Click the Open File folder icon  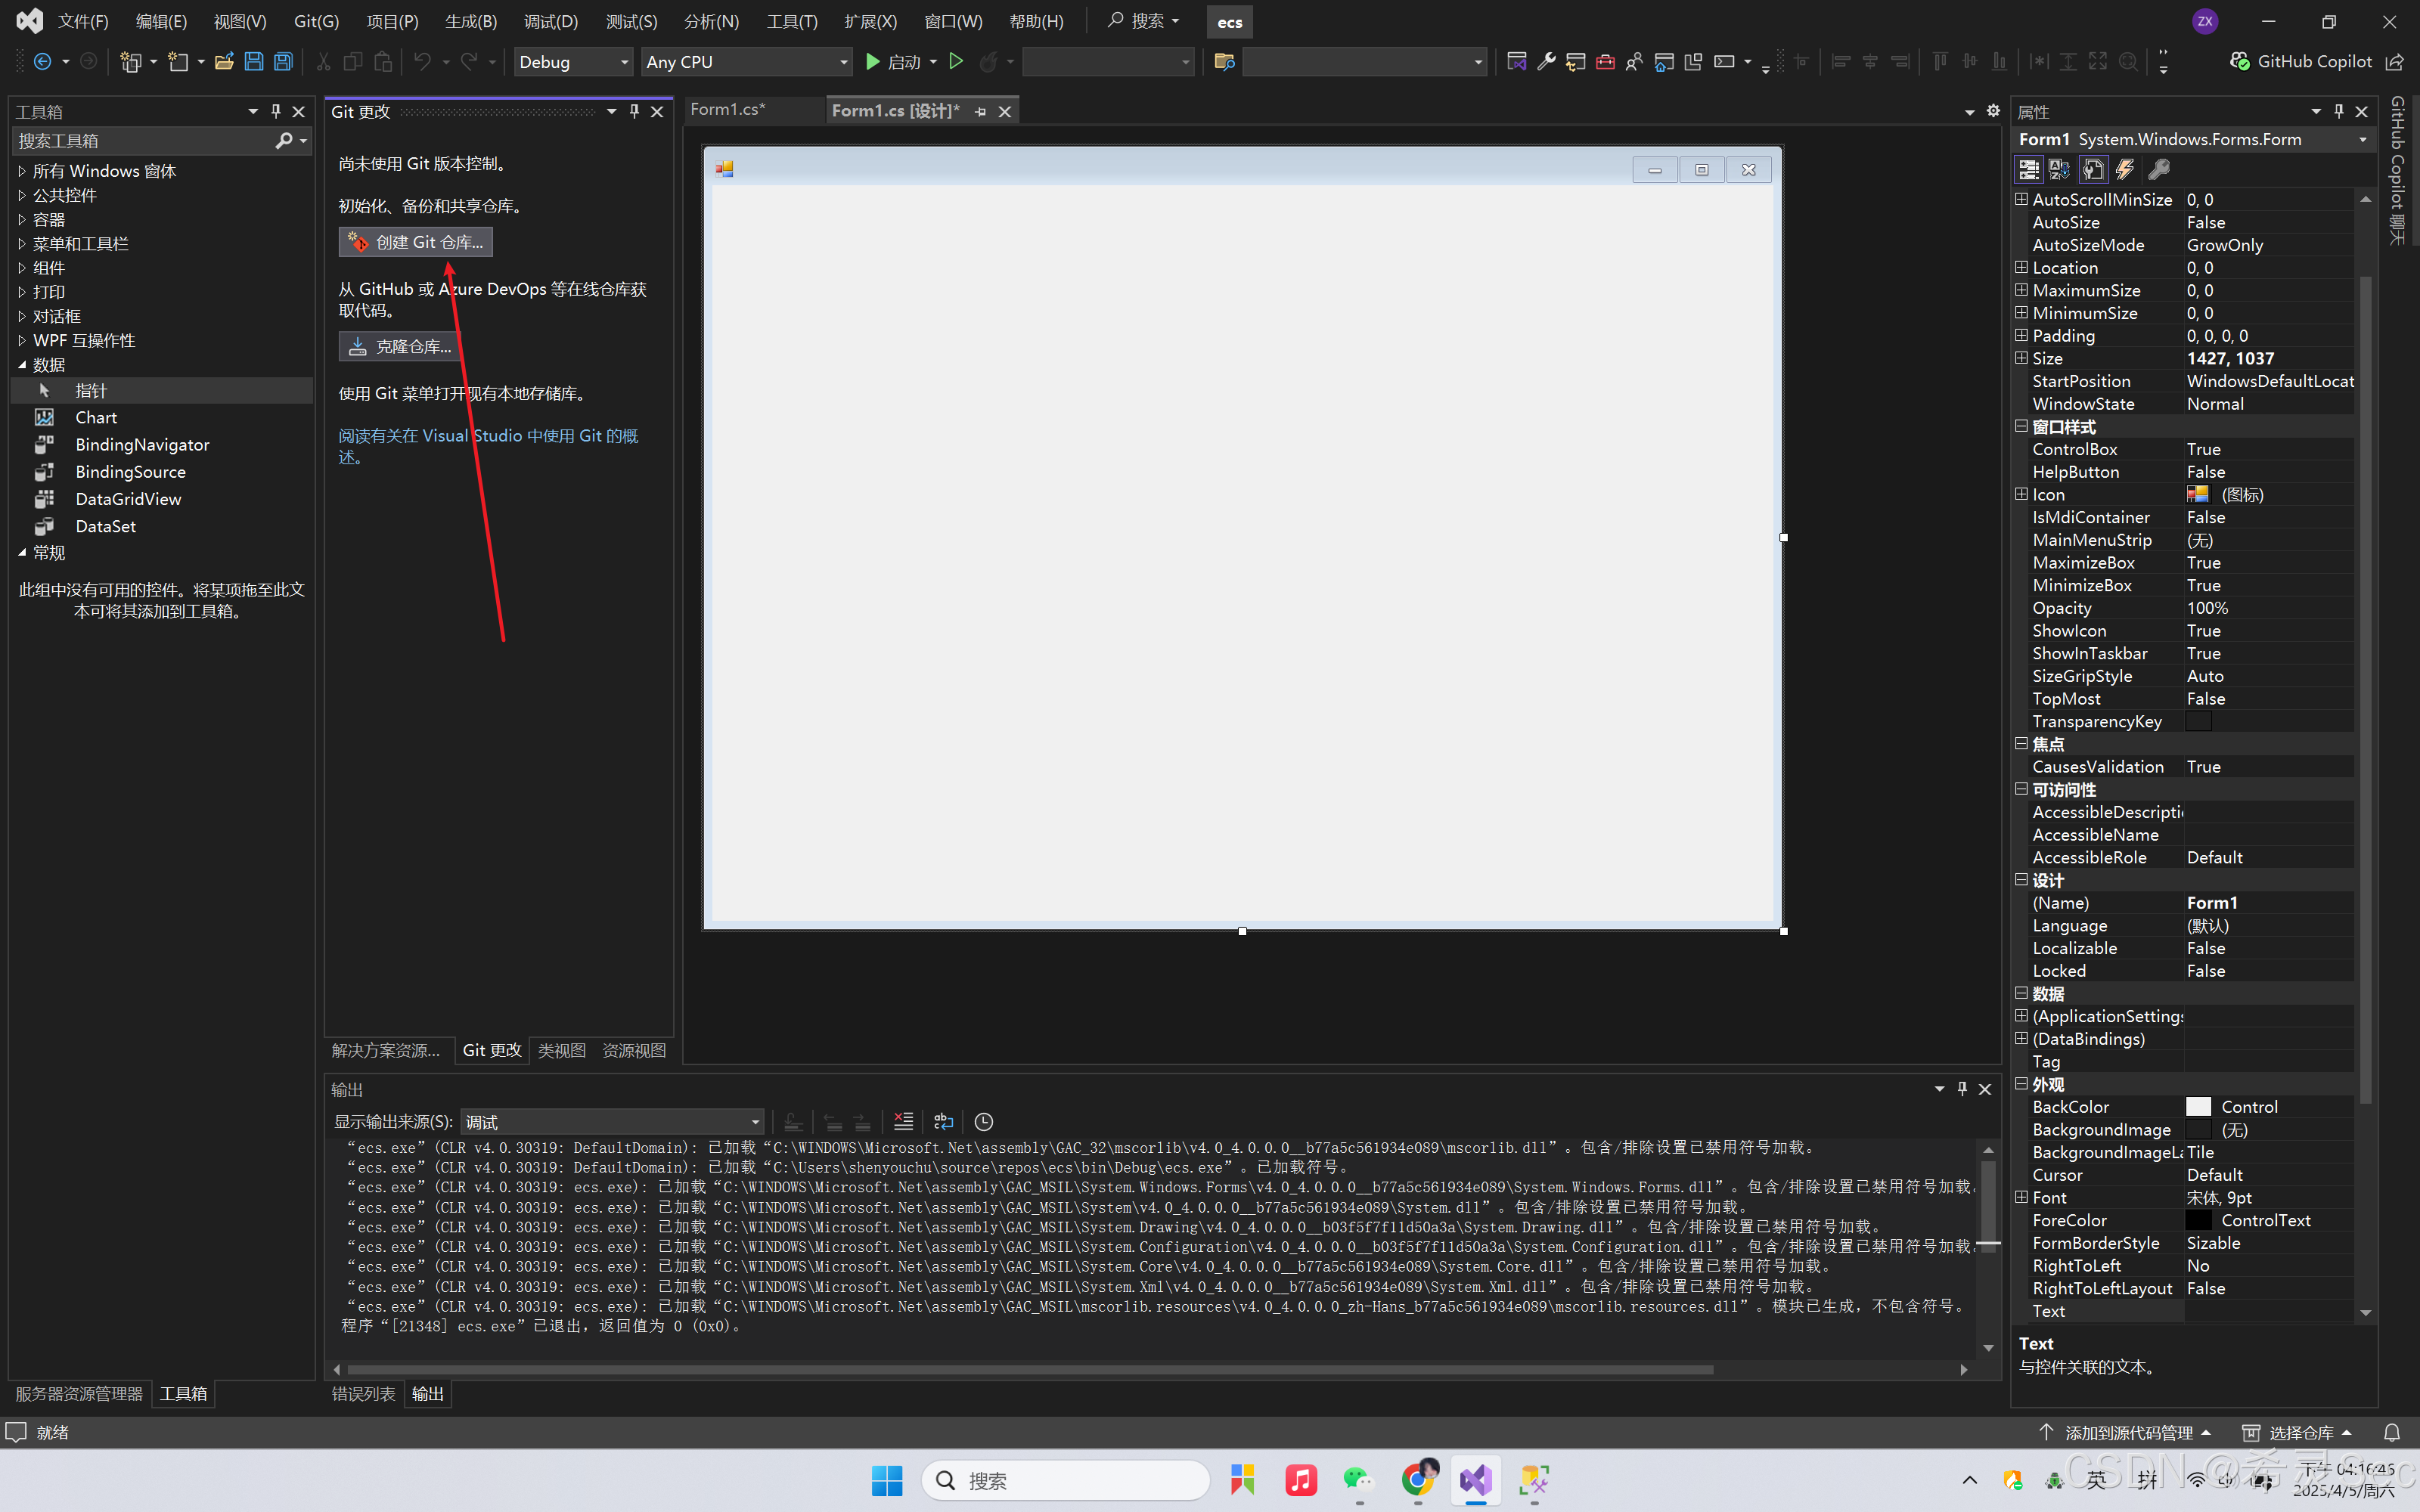click(224, 62)
